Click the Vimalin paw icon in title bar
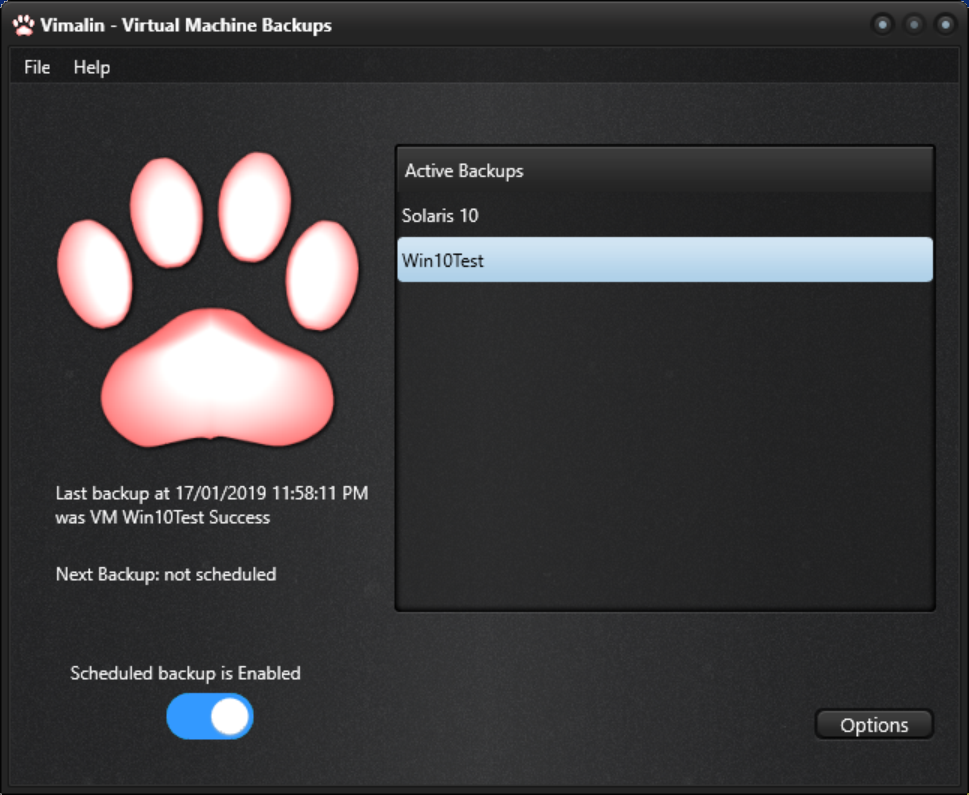 pyautogui.click(x=23, y=25)
